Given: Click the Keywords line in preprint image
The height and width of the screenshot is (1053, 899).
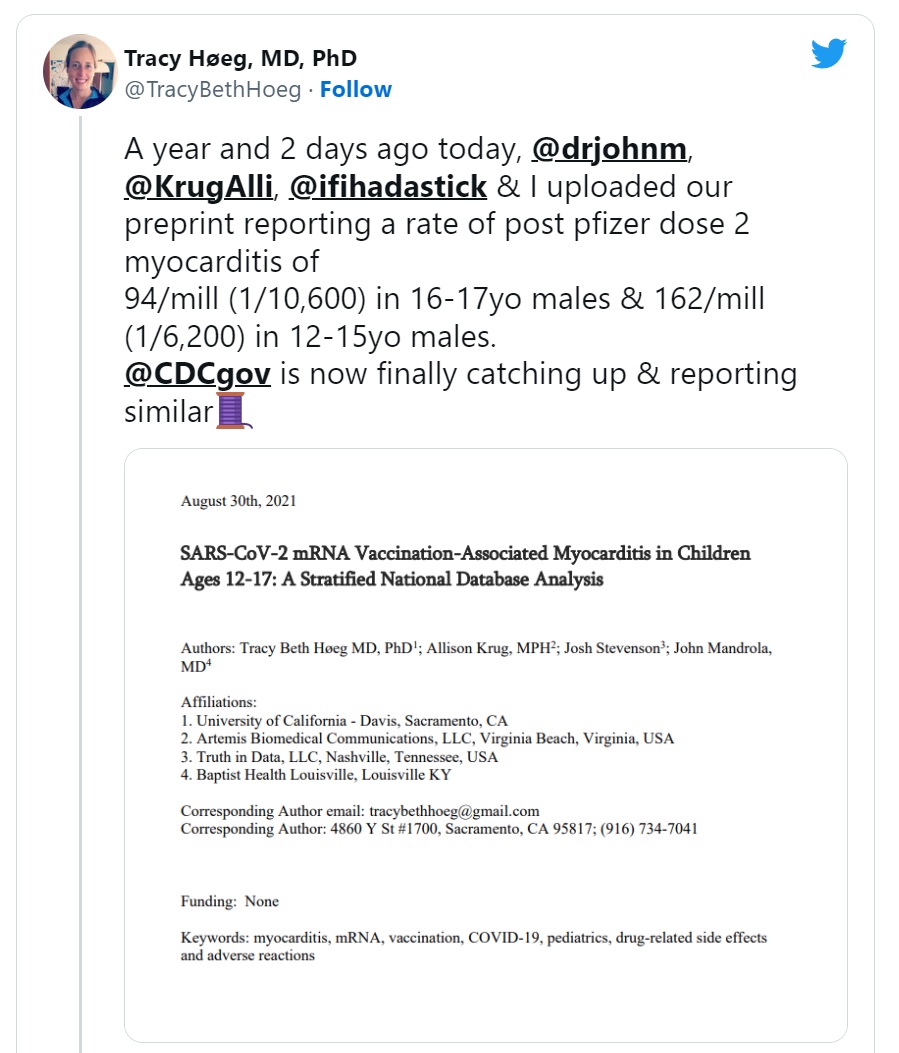Looking at the screenshot, I should (x=473, y=946).
